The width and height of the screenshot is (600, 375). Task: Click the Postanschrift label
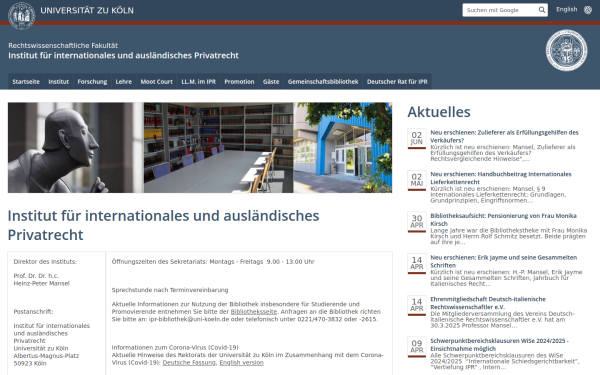[x=33, y=312]
